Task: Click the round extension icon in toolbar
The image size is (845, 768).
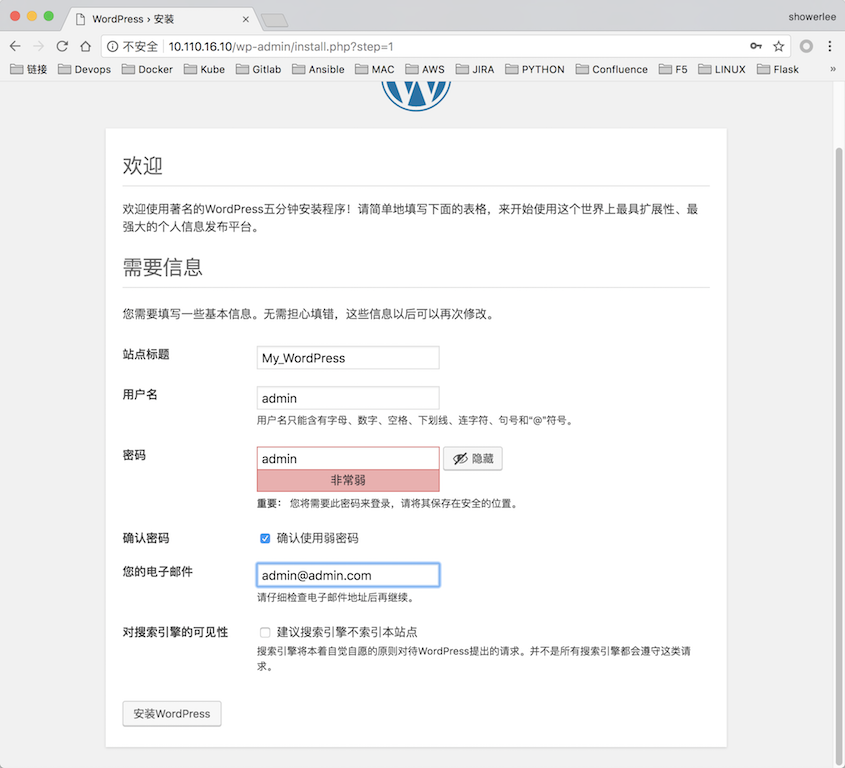Action: click(806, 46)
